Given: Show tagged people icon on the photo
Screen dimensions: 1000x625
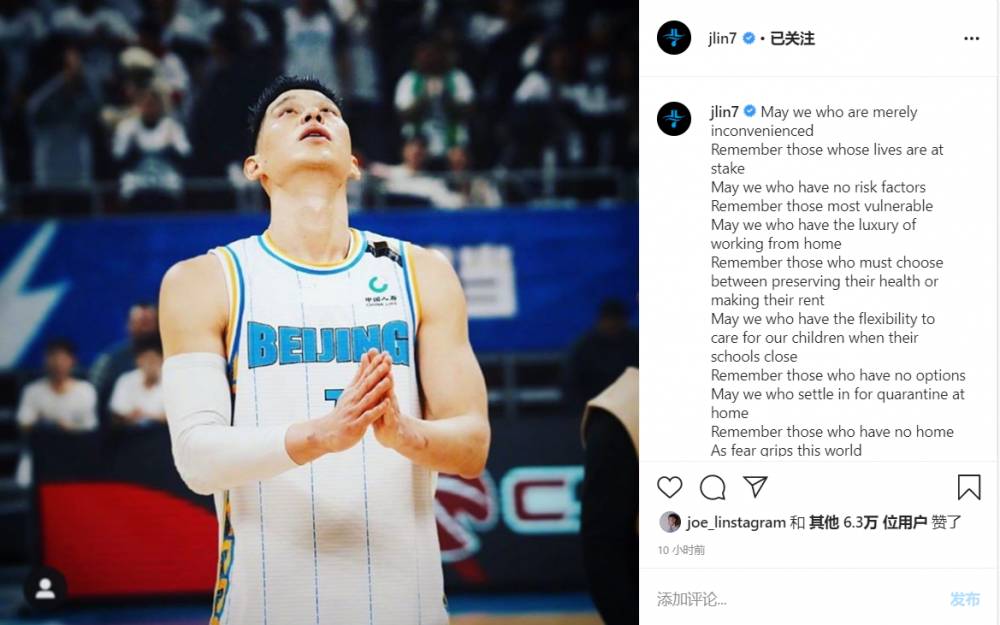Looking at the screenshot, I should click(x=45, y=588).
